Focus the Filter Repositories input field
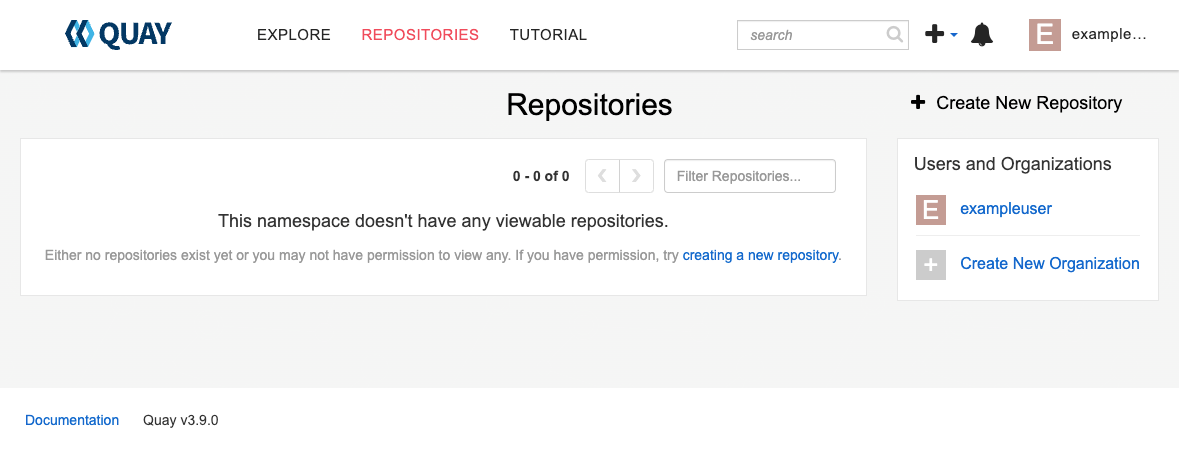Viewport: 1179px width, 452px height. (750, 176)
